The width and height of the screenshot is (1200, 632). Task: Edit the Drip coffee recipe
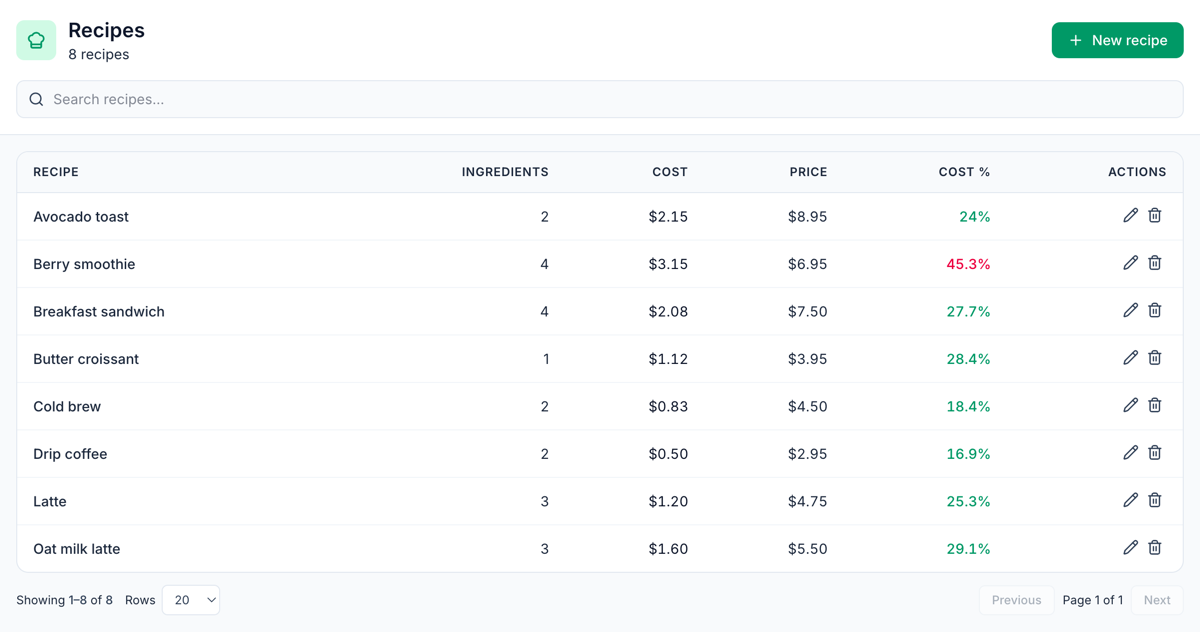(1130, 453)
